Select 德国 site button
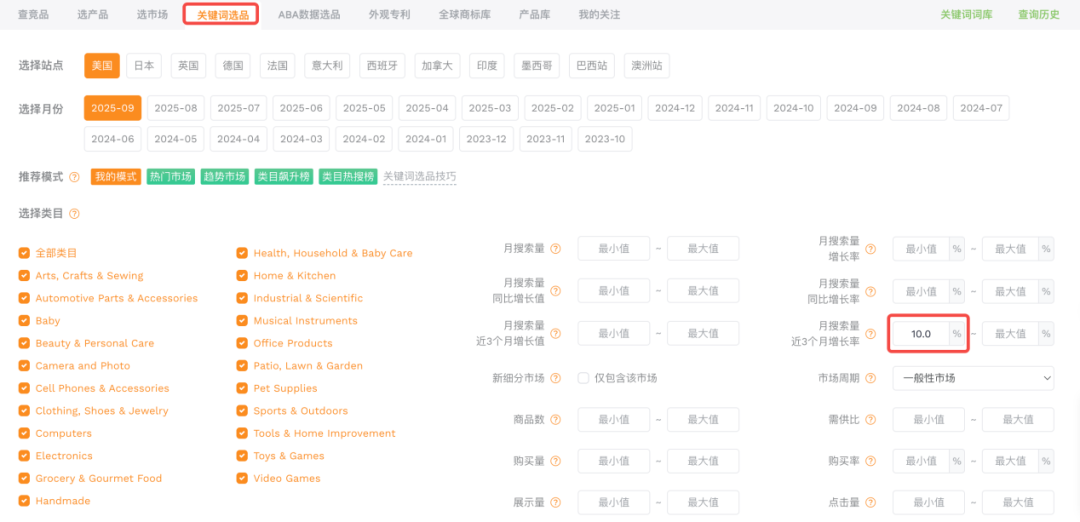This screenshot has width=1080, height=522. [x=233, y=66]
